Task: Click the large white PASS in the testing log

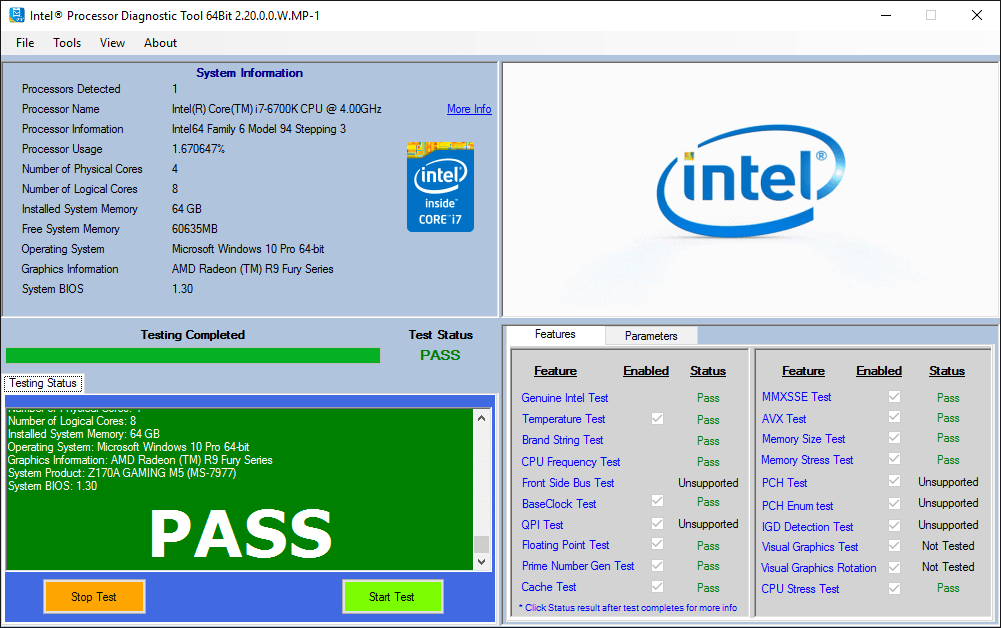Action: point(241,535)
